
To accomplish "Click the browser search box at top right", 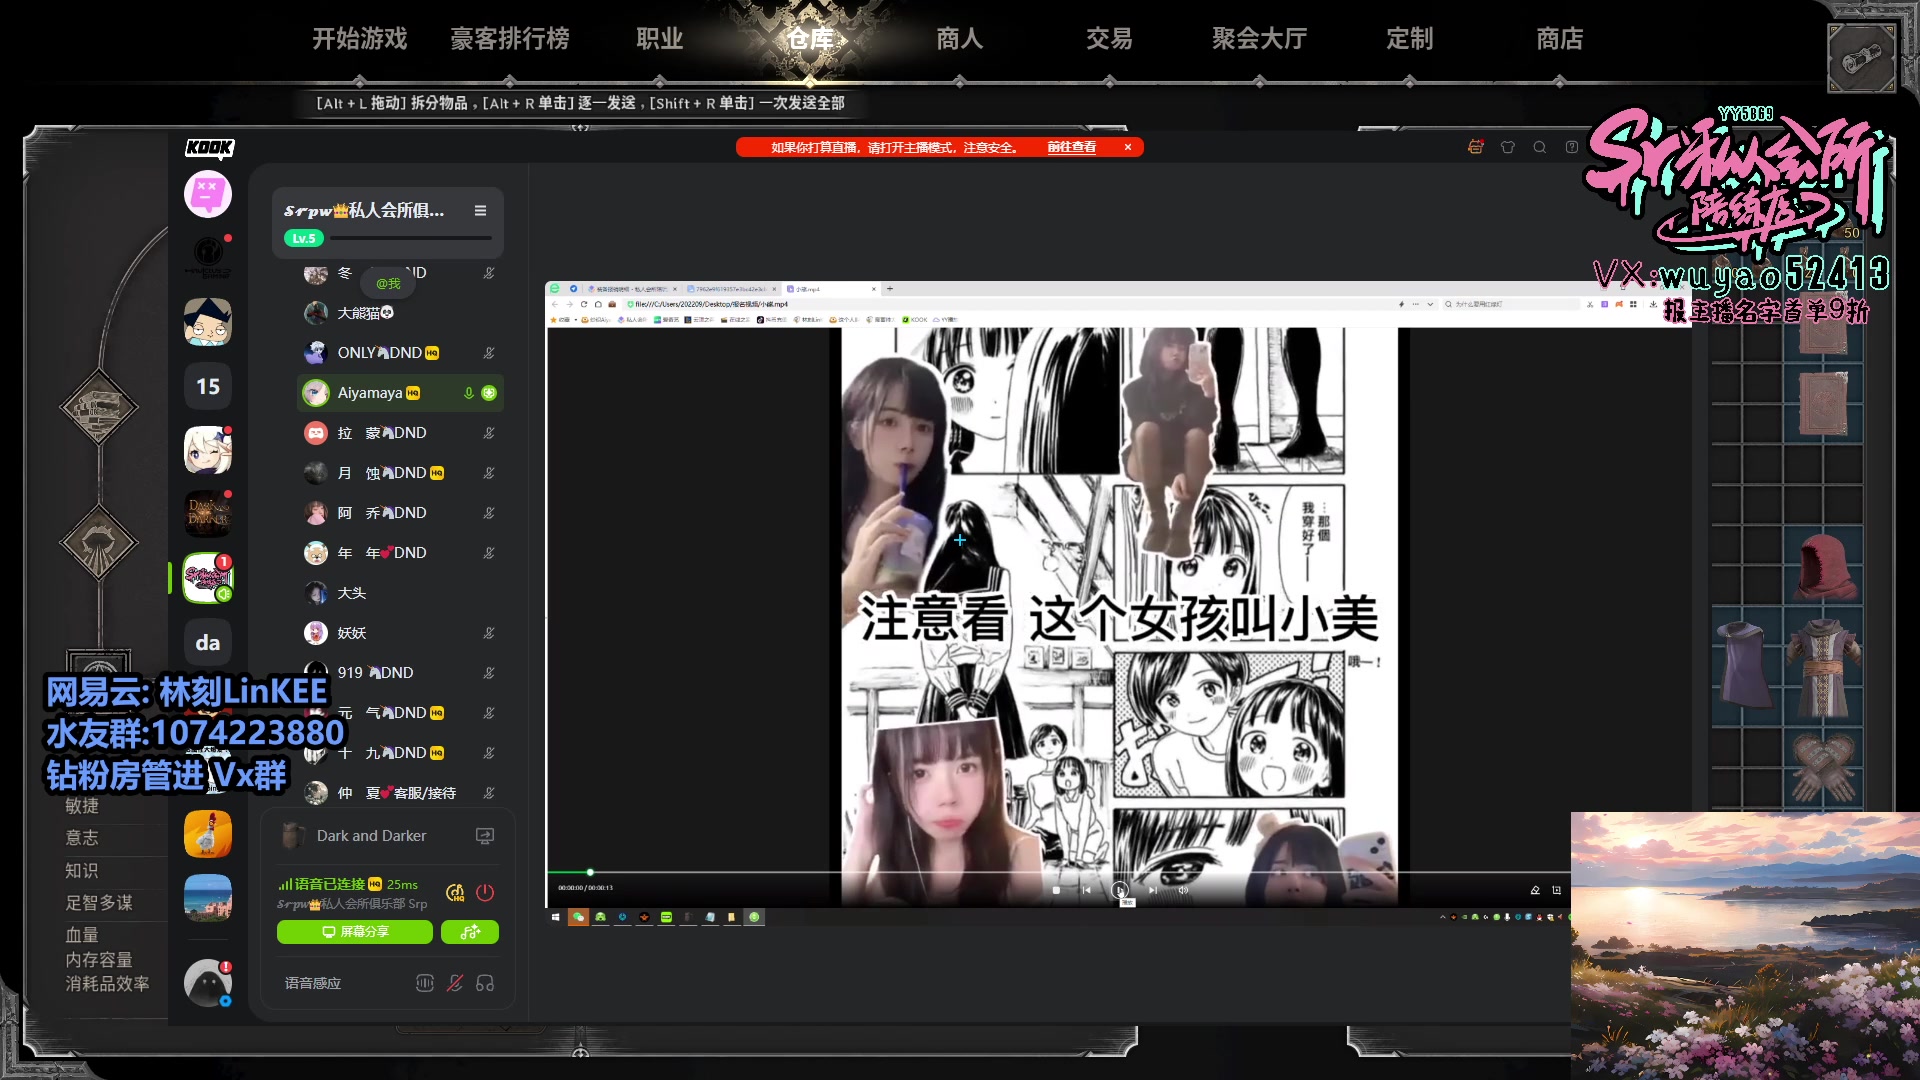I will click(x=1510, y=304).
